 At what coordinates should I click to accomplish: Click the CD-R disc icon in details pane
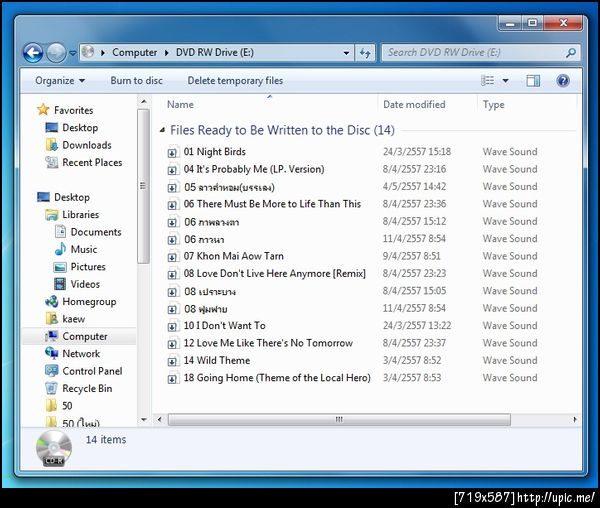coord(54,448)
